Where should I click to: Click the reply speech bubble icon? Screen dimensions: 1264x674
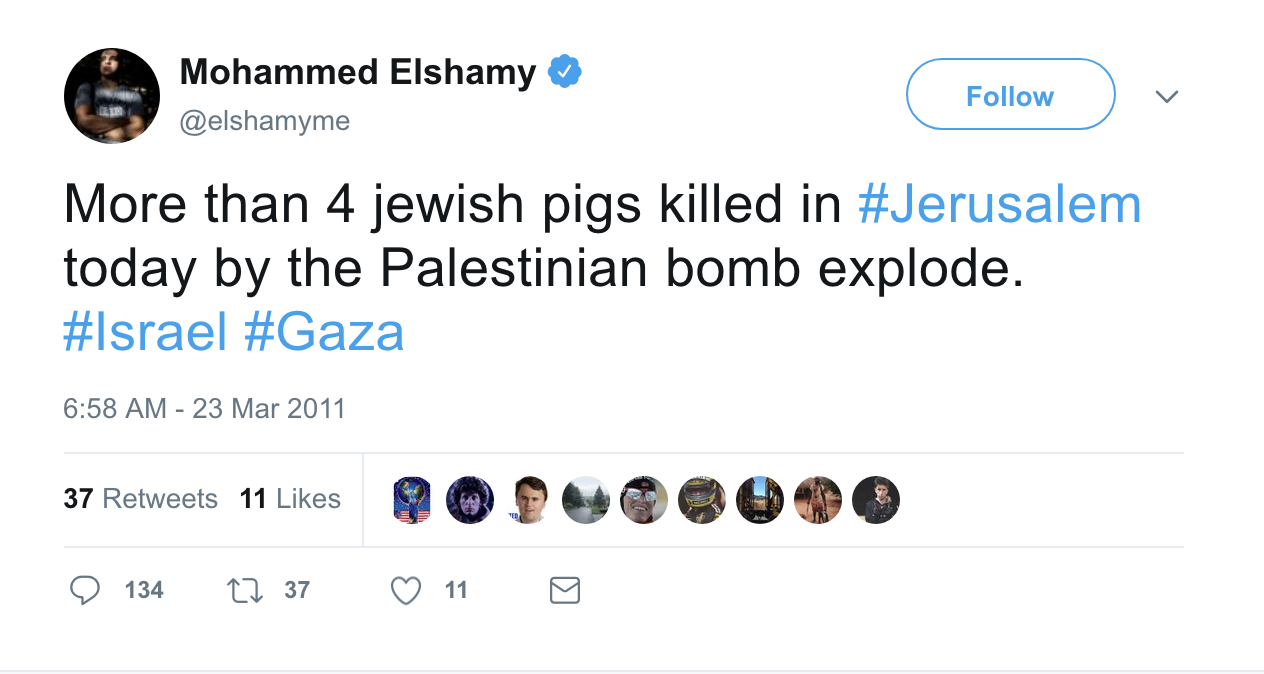[x=86, y=590]
